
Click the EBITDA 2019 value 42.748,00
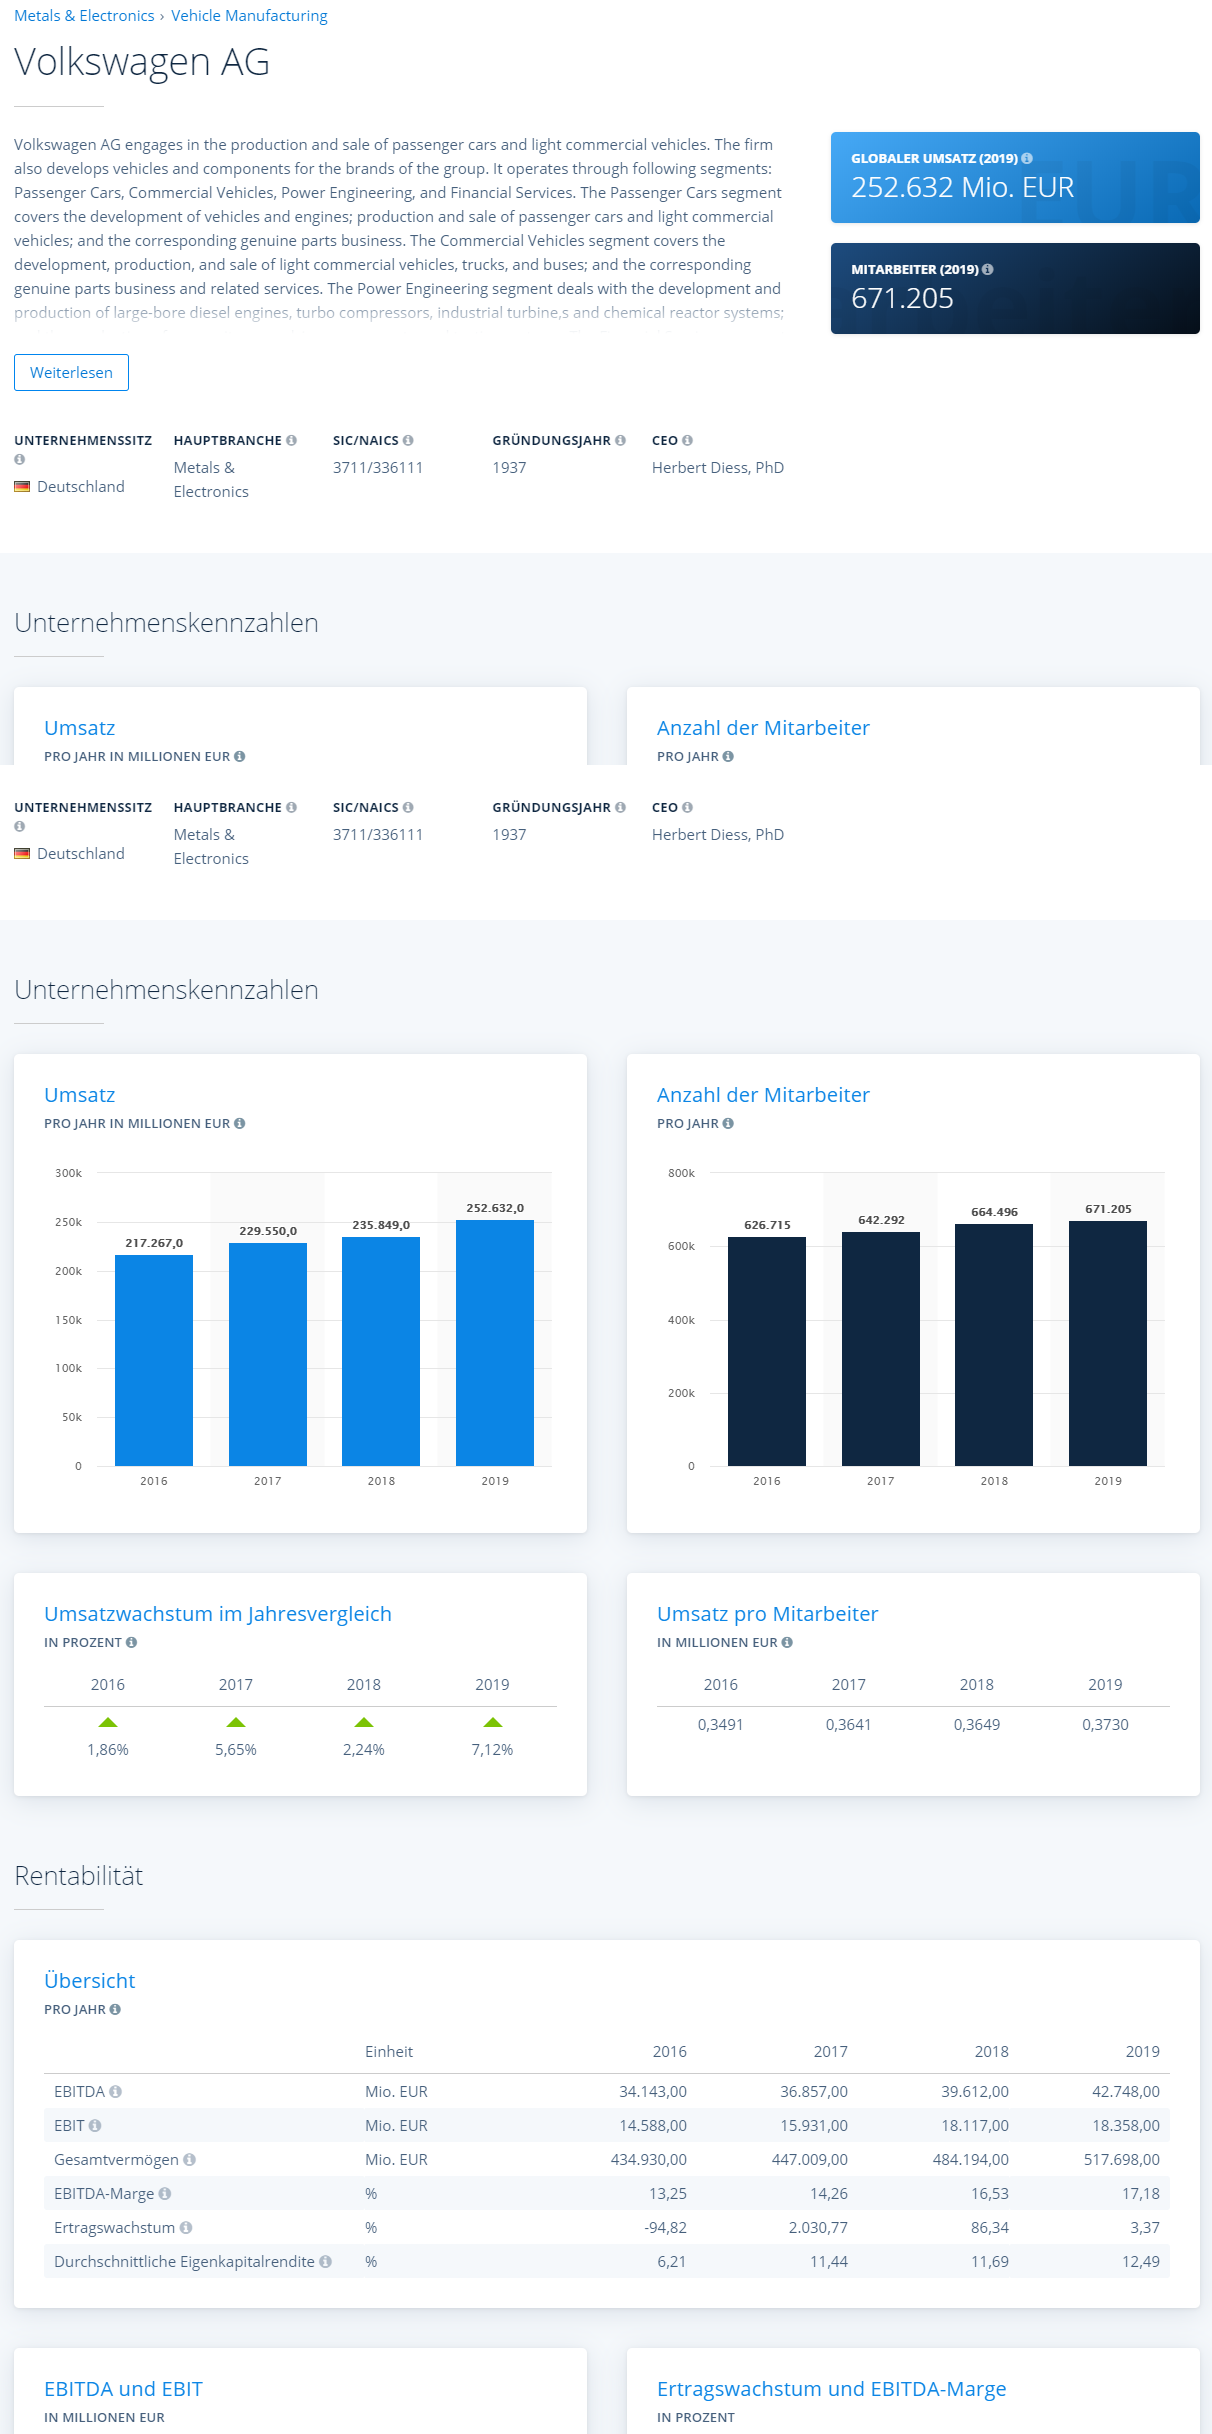tap(1126, 2091)
